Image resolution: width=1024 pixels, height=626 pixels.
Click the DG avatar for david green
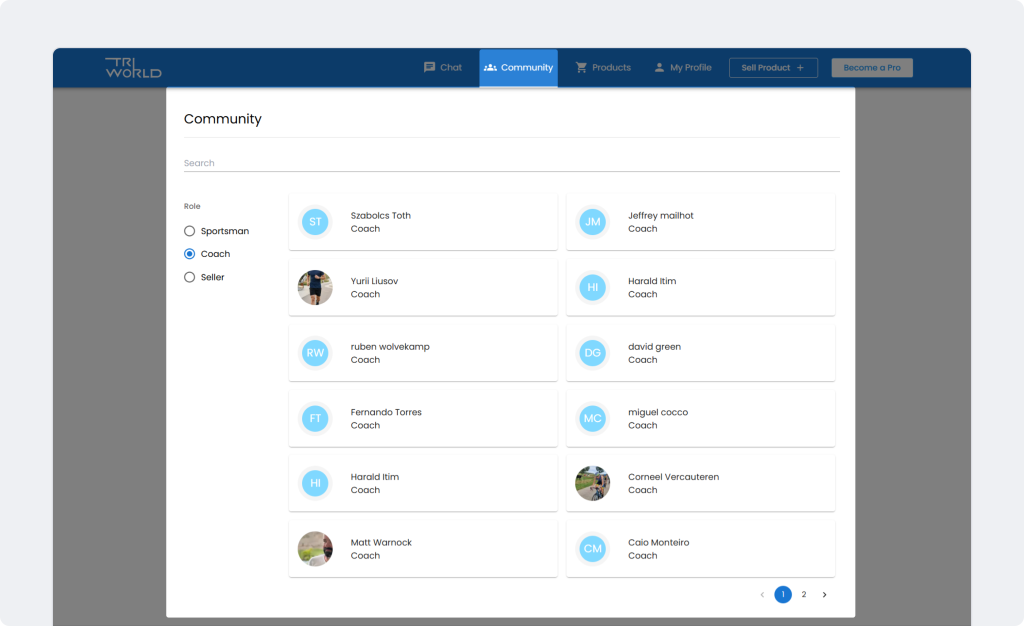(593, 353)
